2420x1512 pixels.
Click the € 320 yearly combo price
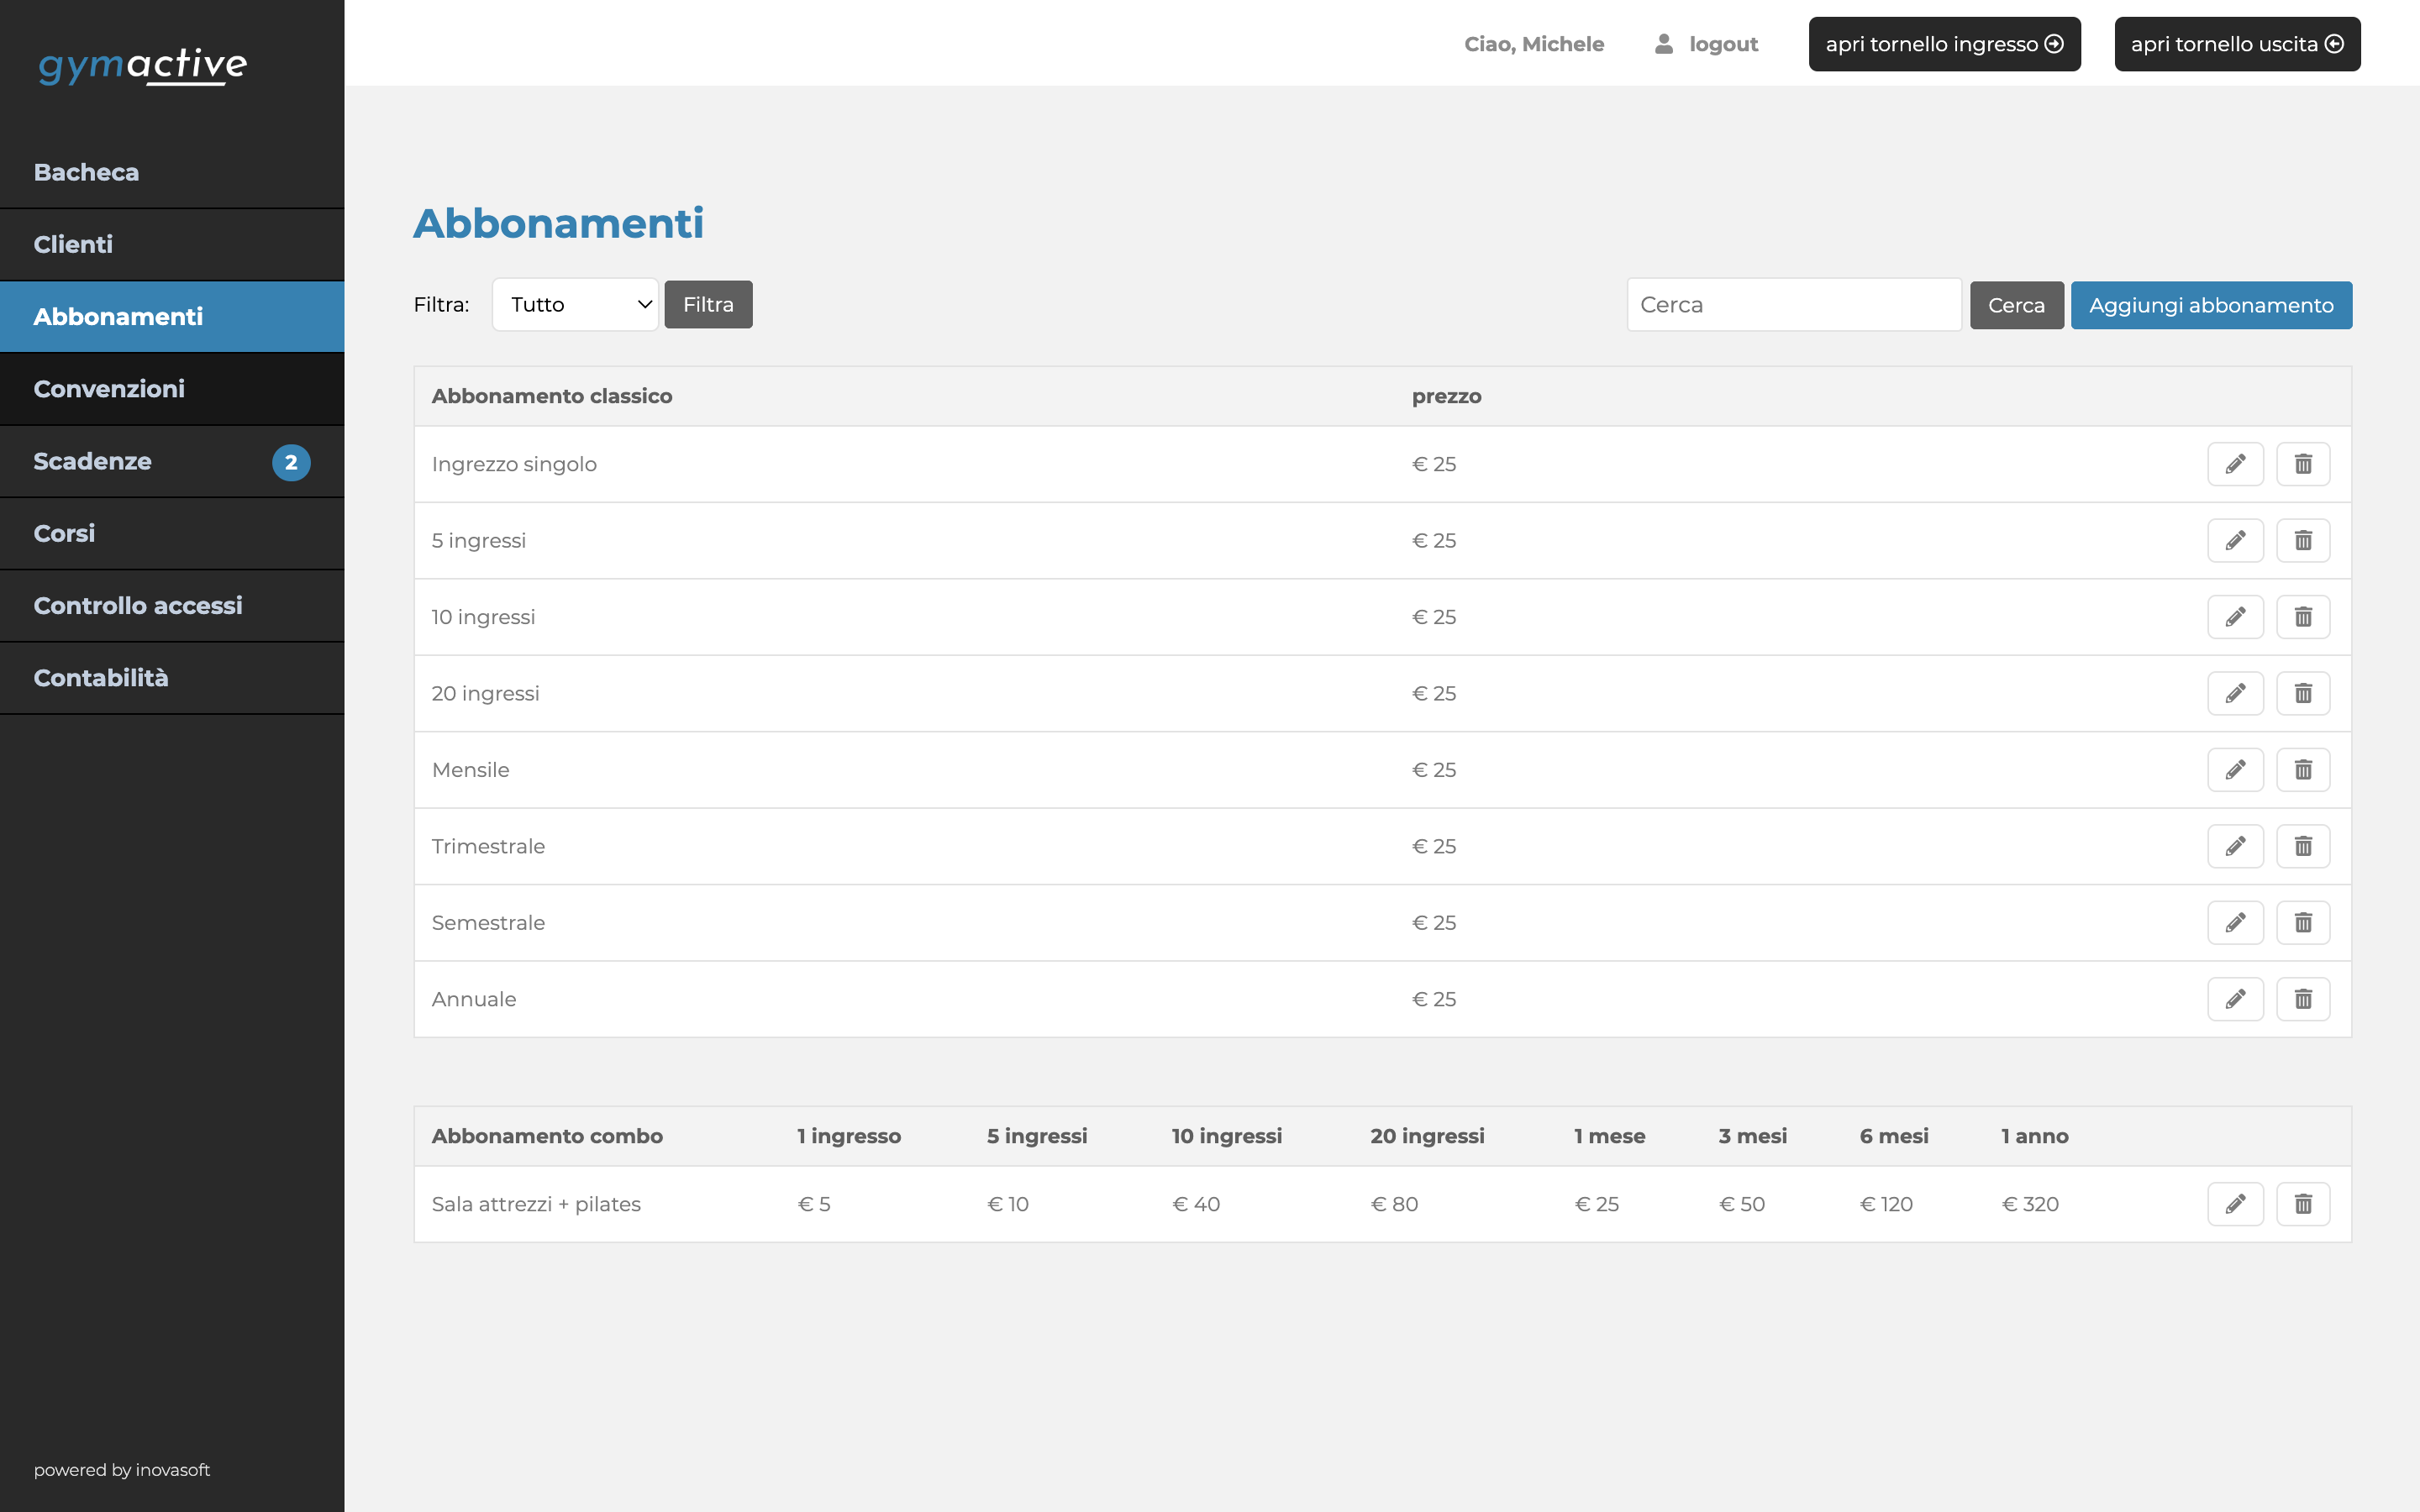pos(2030,1204)
